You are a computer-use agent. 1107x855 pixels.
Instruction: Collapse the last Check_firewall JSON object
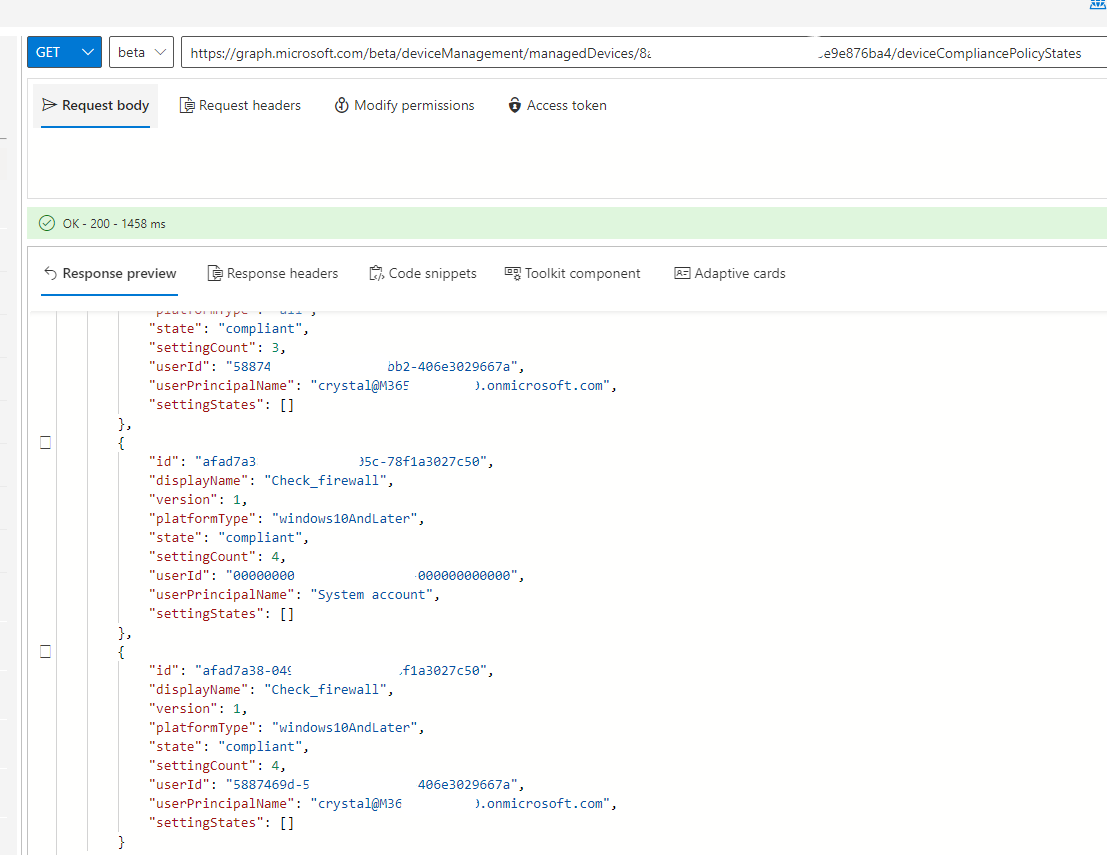coord(46,652)
